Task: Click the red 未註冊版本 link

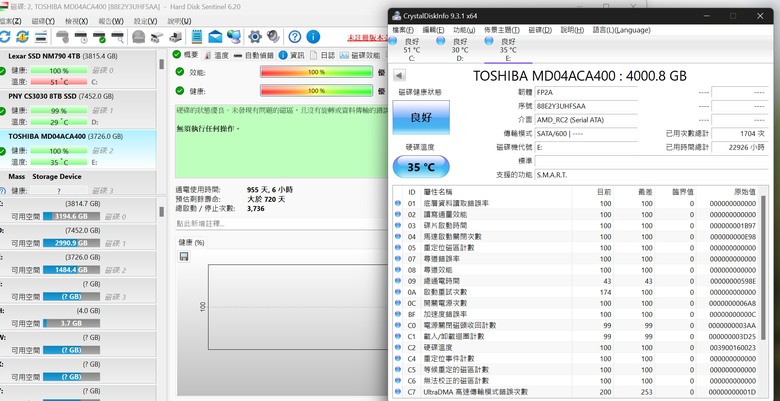Action: [369, 38]
